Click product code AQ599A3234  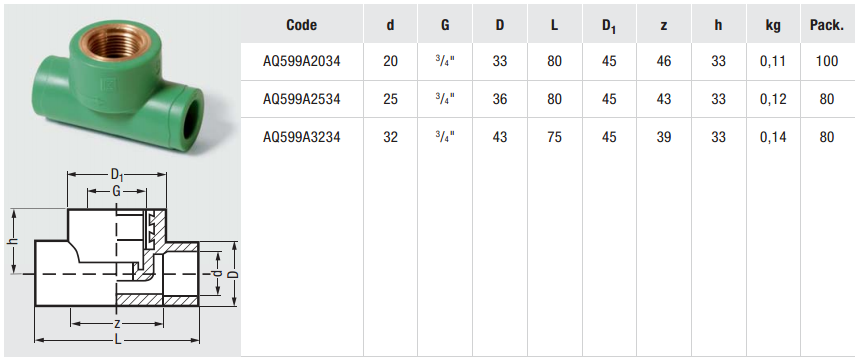[301, 137]
